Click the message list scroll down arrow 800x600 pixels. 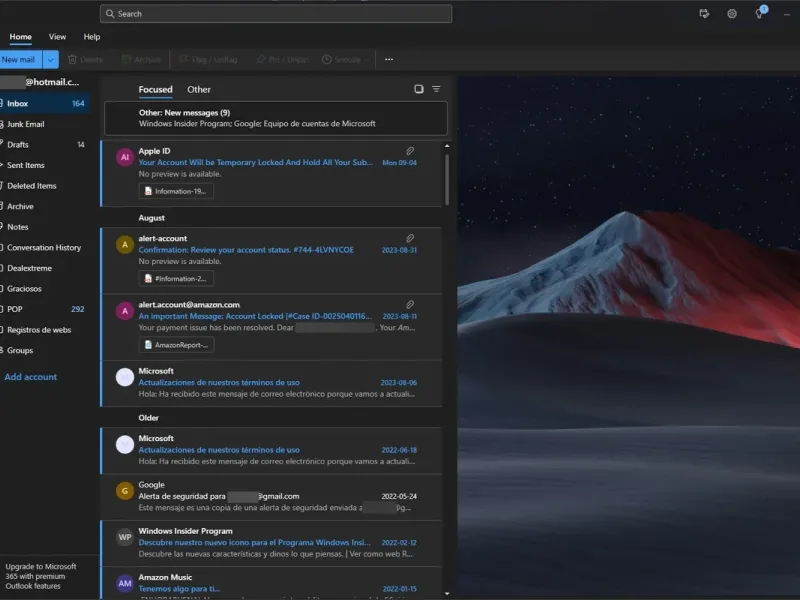pyautogui.click(x=447, y=593)
